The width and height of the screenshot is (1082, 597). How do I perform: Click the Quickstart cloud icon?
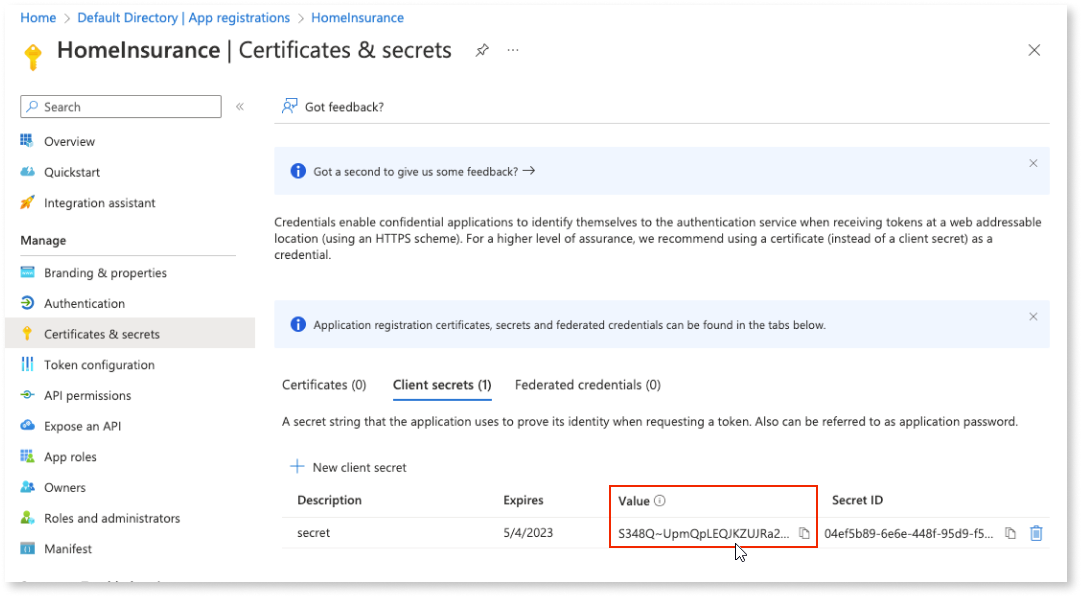(27, 172)
